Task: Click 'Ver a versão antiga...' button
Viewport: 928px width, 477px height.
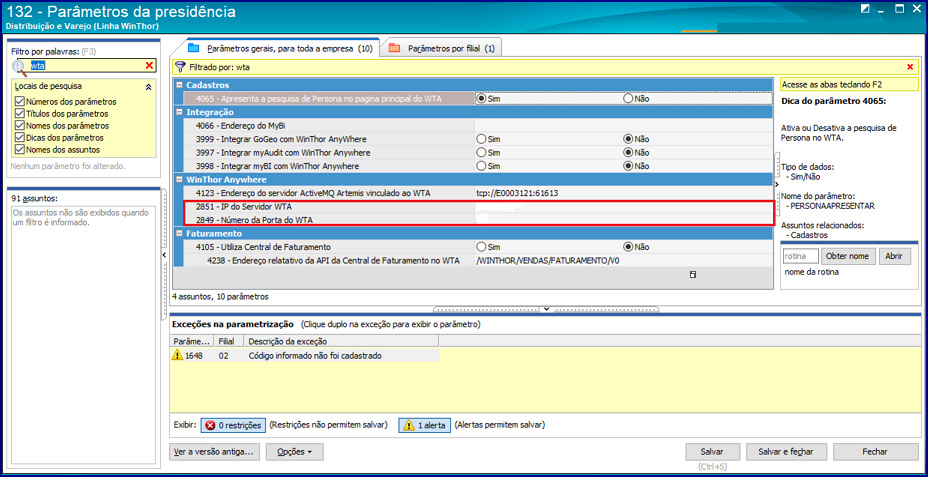Action: click(214, 452)
